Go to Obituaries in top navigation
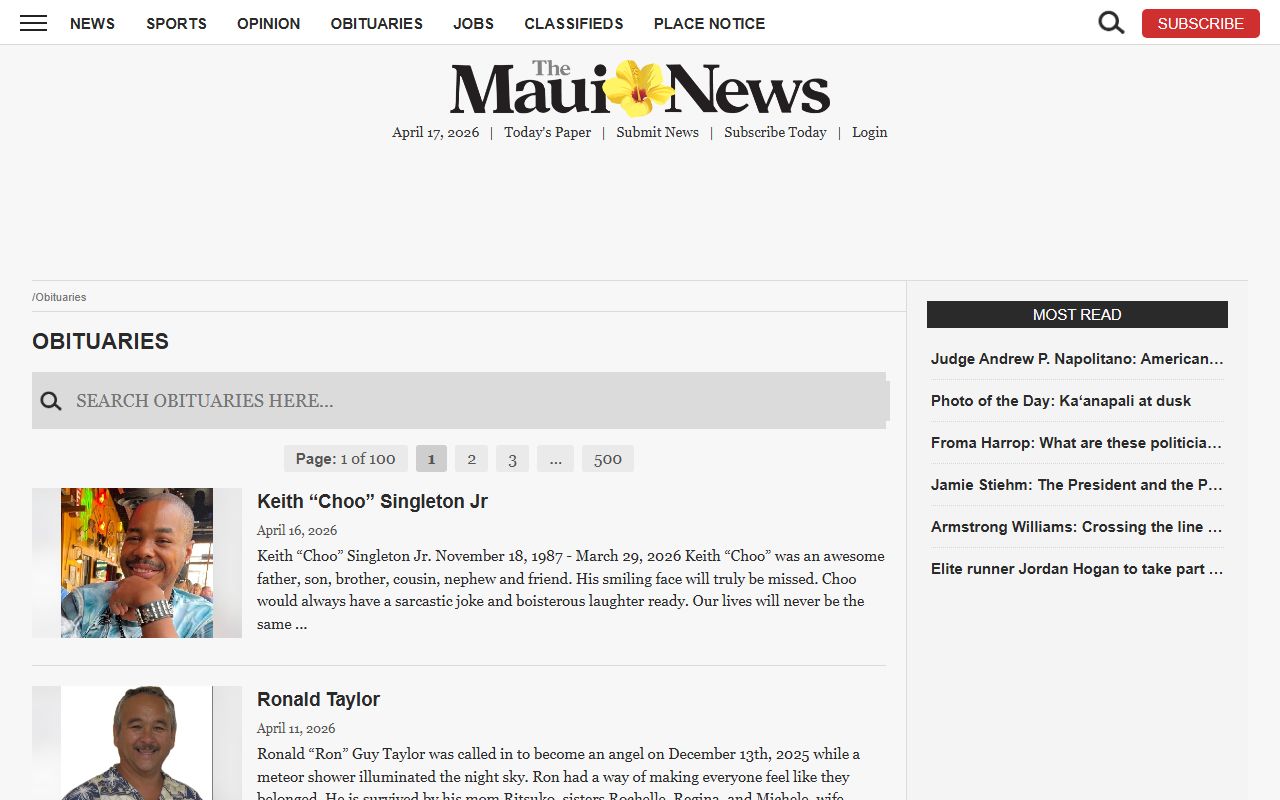1280x800 pixels. [x=377, y=23]
